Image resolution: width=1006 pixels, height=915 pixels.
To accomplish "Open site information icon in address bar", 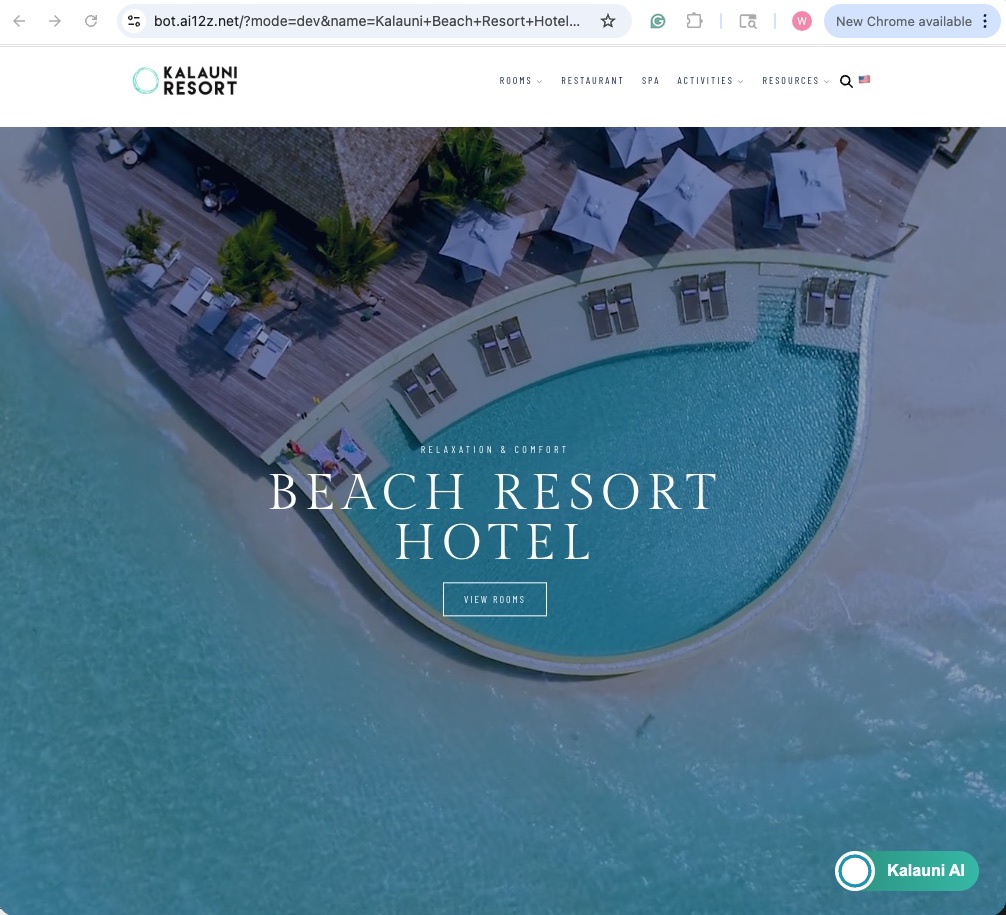I will (x=134, y=21).
